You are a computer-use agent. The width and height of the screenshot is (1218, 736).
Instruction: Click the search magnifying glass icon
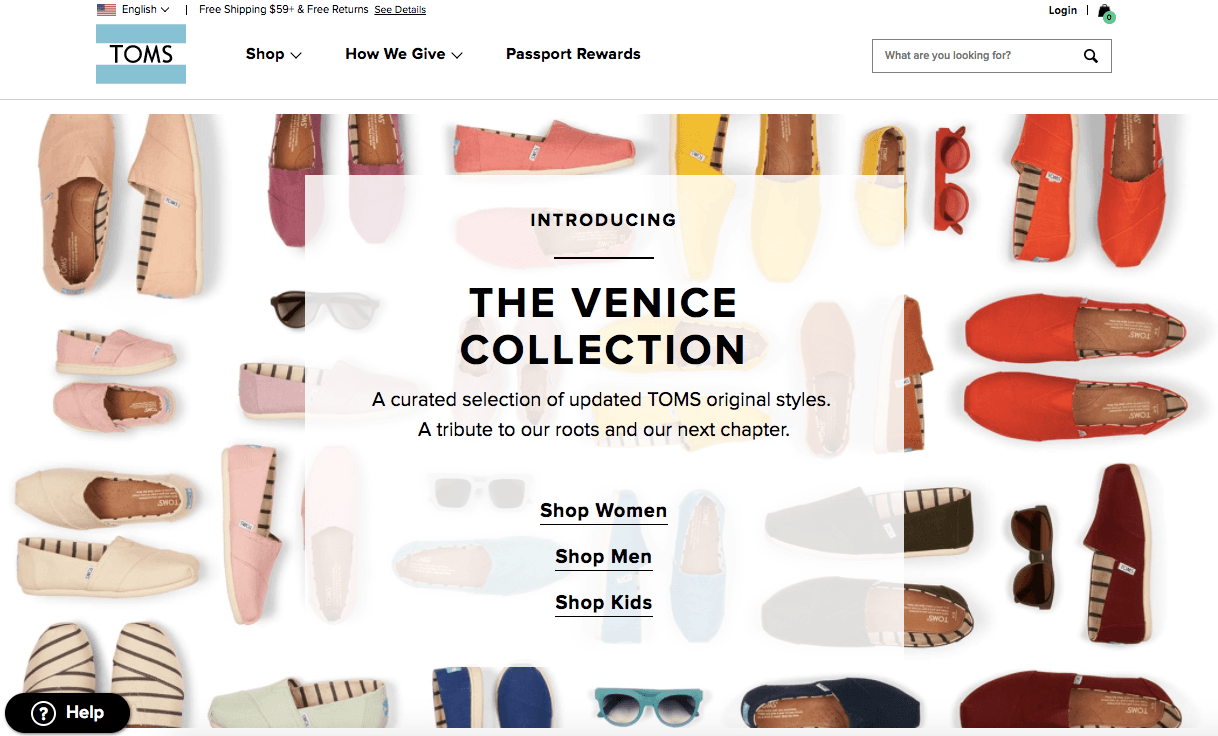click(x=1090, y=56)
